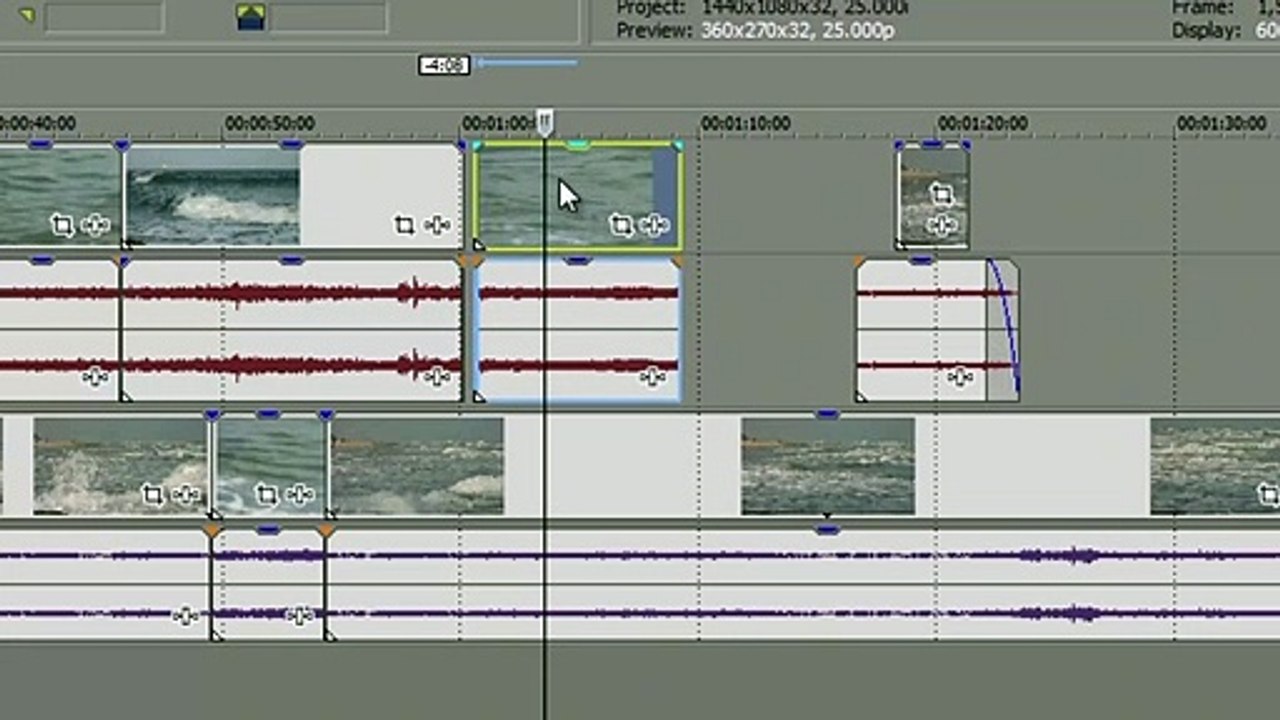Click the 00:00:40:00 ruler mark
1280x720 pixels.
click(37, 123)
